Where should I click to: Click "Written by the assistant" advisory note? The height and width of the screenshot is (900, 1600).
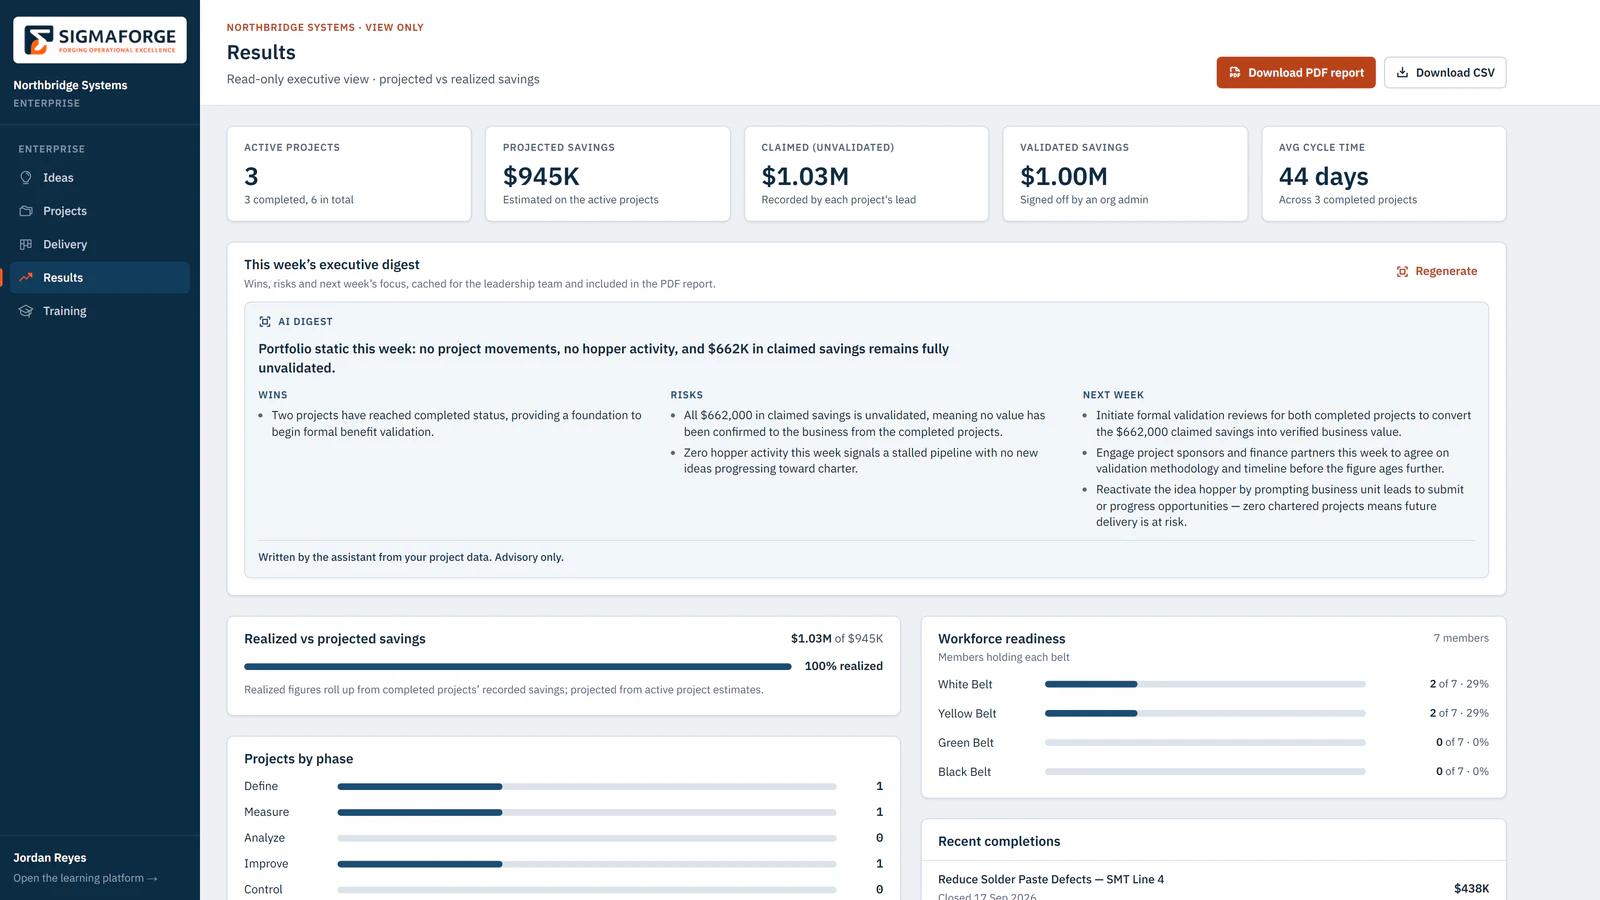tap(411, 557)
